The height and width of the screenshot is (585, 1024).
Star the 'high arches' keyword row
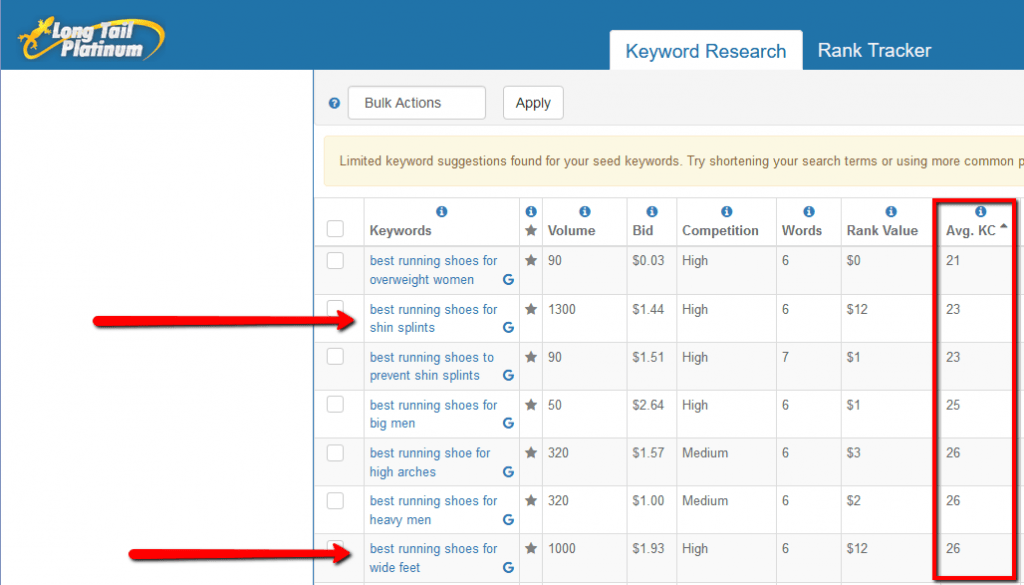[531, 452]
